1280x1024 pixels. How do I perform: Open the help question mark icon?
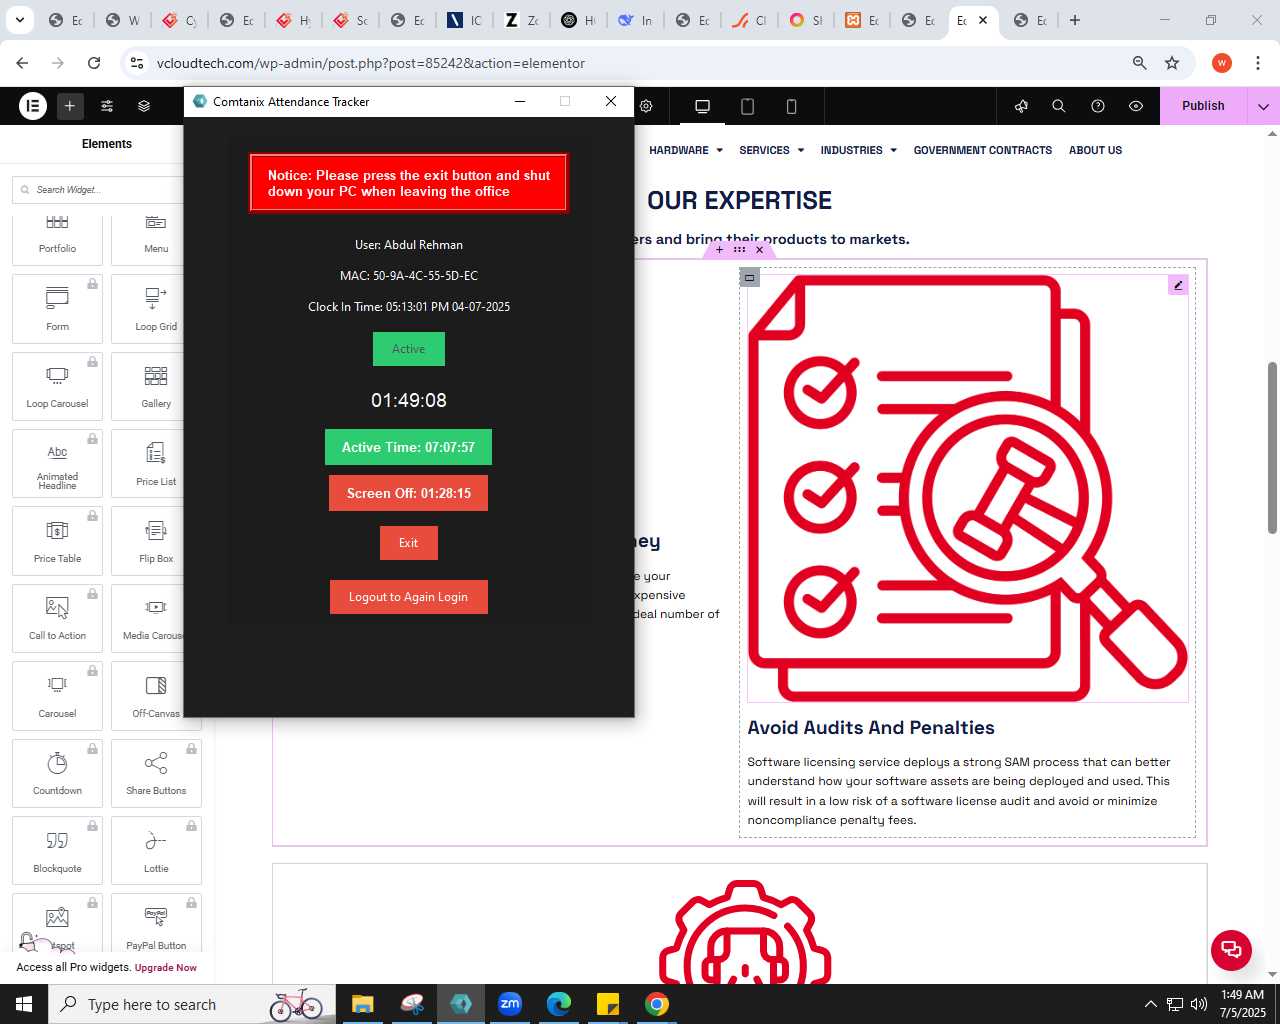click(1098, 106)
